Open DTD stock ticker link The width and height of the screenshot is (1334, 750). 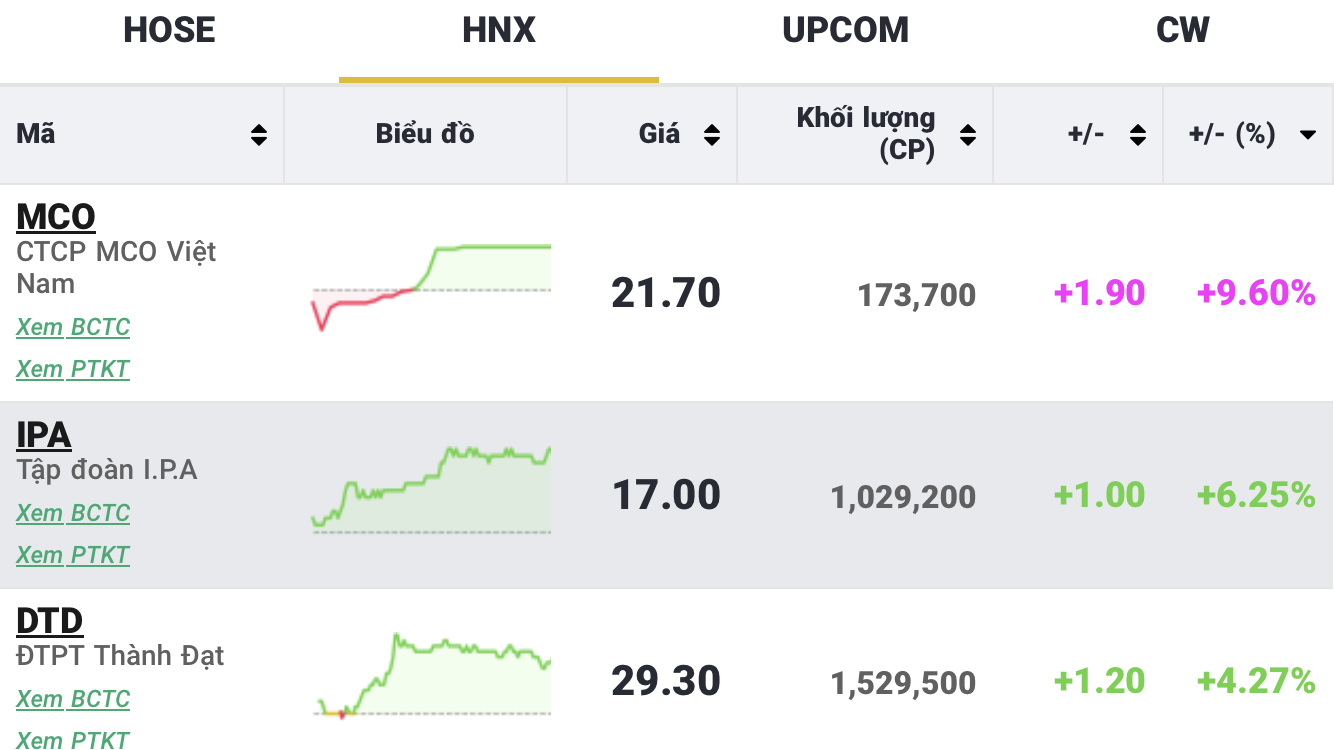pos(50,621)
